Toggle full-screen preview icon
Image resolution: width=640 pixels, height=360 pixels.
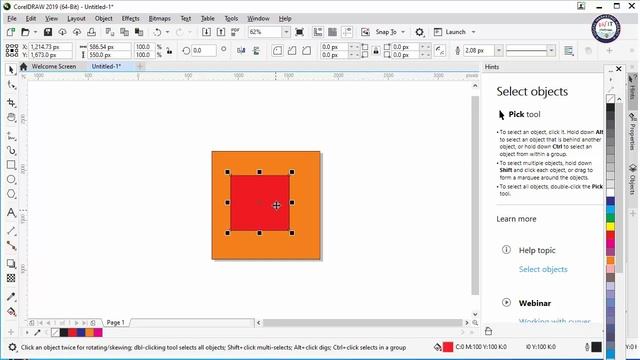[x=300, y=32]
